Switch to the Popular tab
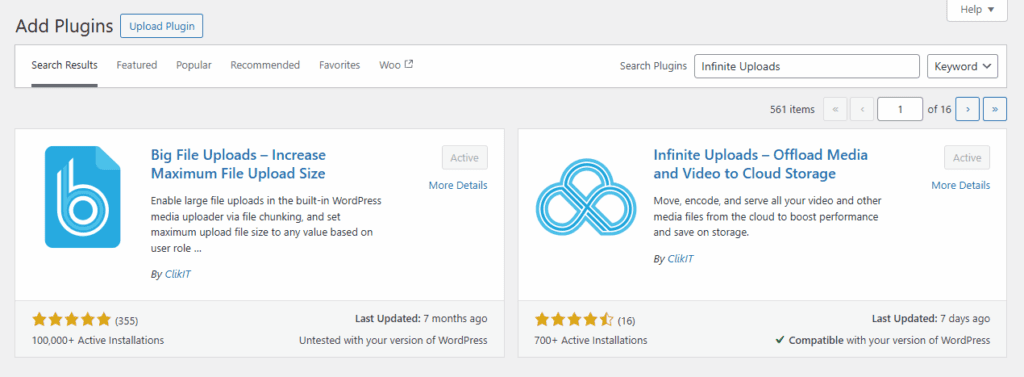This screenshot has width=1024, height=377. pyautogui.click(x=194, y=65)
